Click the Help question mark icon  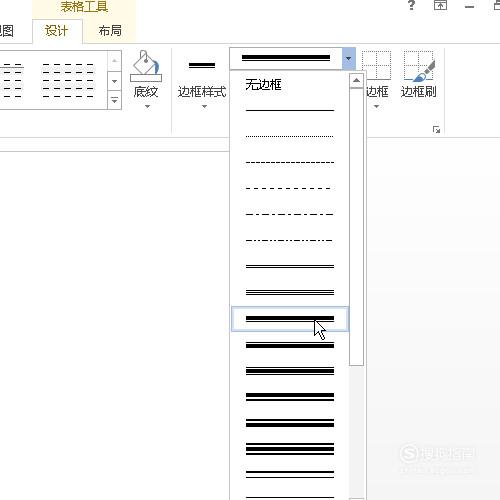412,5
